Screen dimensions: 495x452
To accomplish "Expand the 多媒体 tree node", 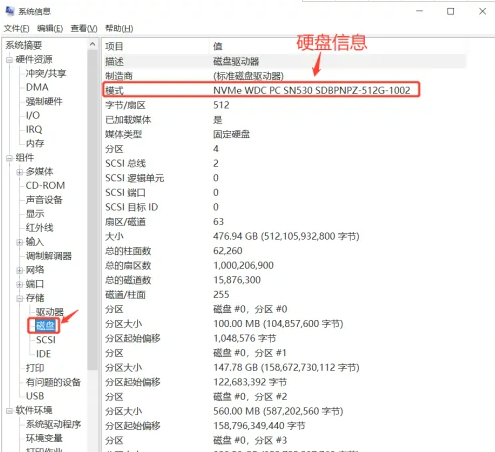I will [20, 172].
